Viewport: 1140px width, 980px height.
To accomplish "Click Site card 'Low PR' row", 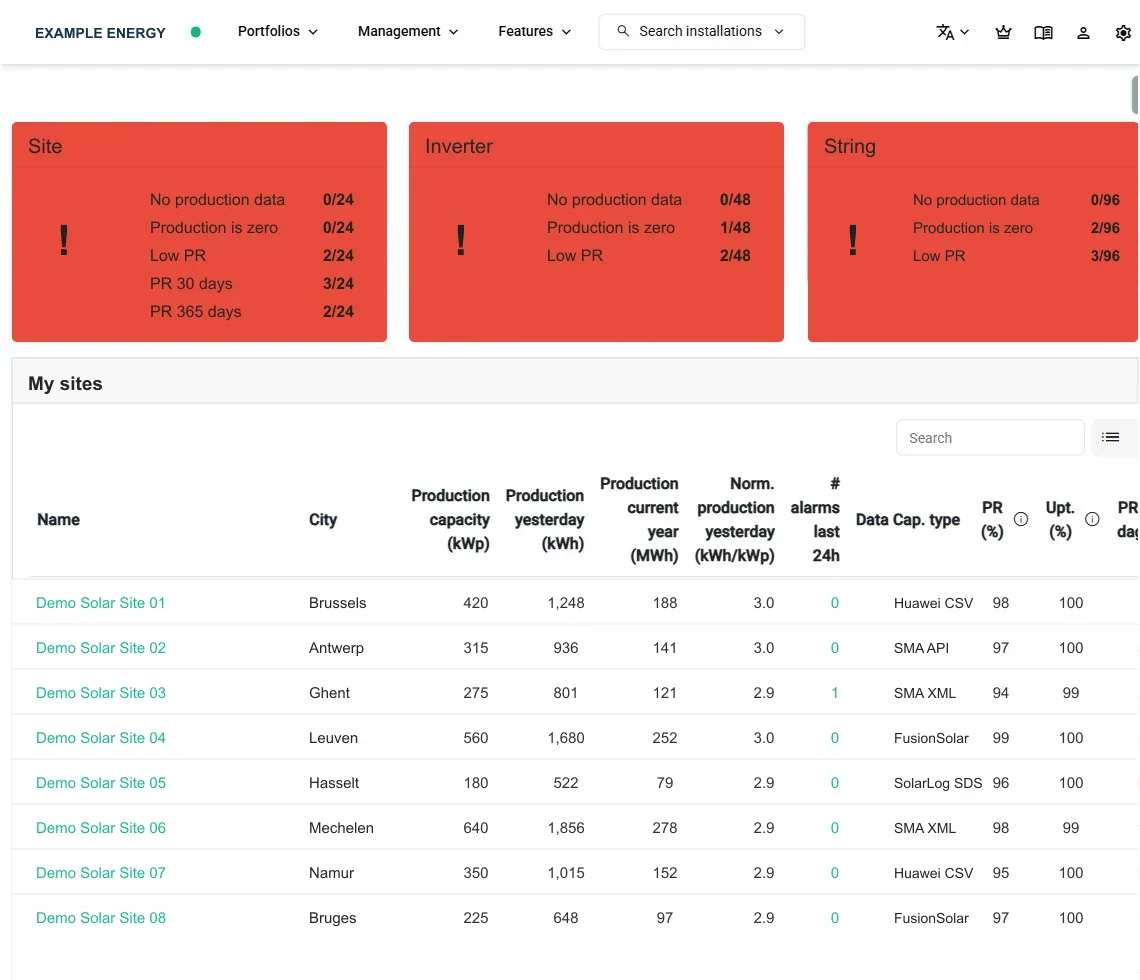I will [252, 256].
